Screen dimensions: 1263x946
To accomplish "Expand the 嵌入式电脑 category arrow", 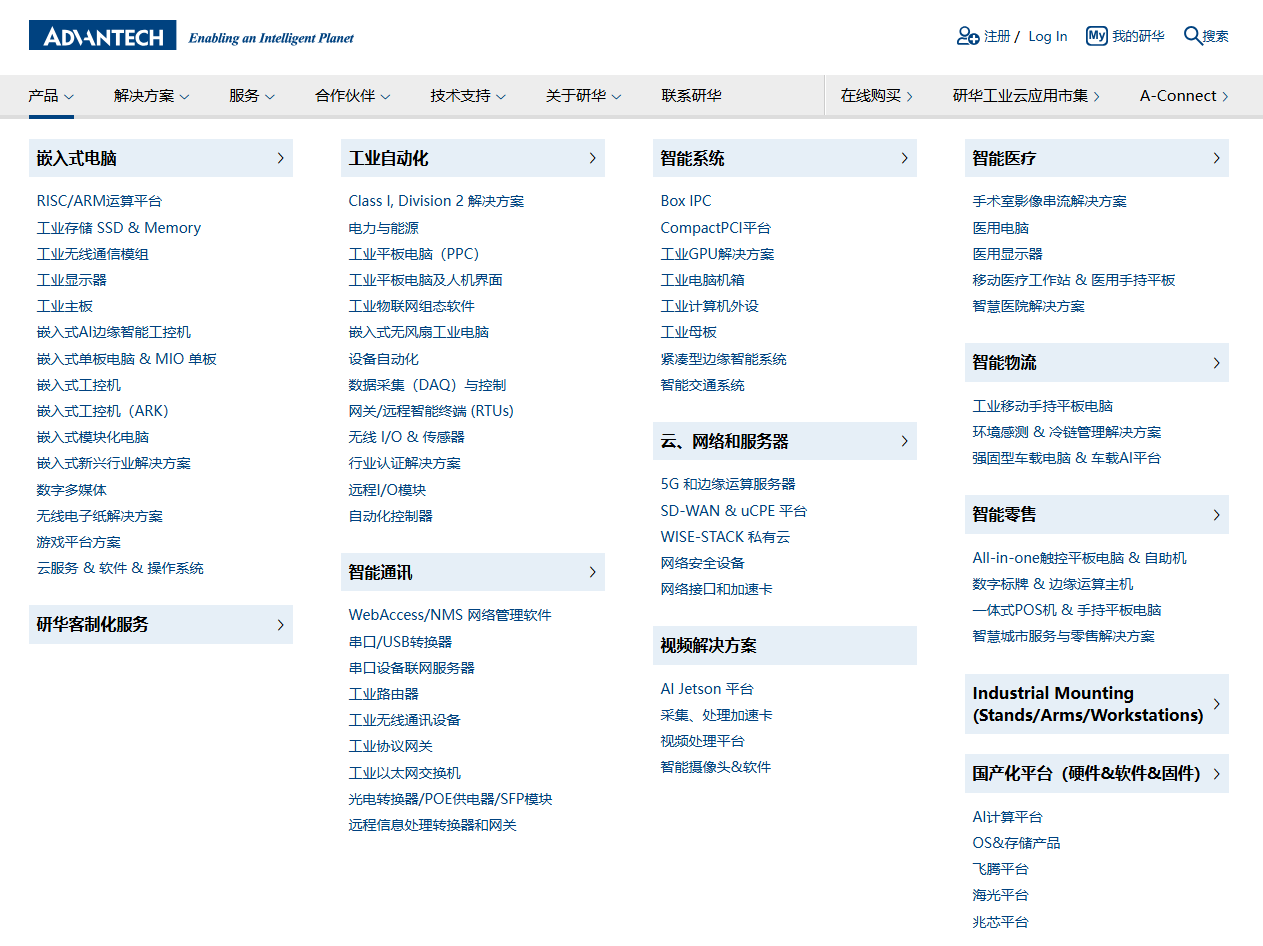I will click(x=281, y=158).
